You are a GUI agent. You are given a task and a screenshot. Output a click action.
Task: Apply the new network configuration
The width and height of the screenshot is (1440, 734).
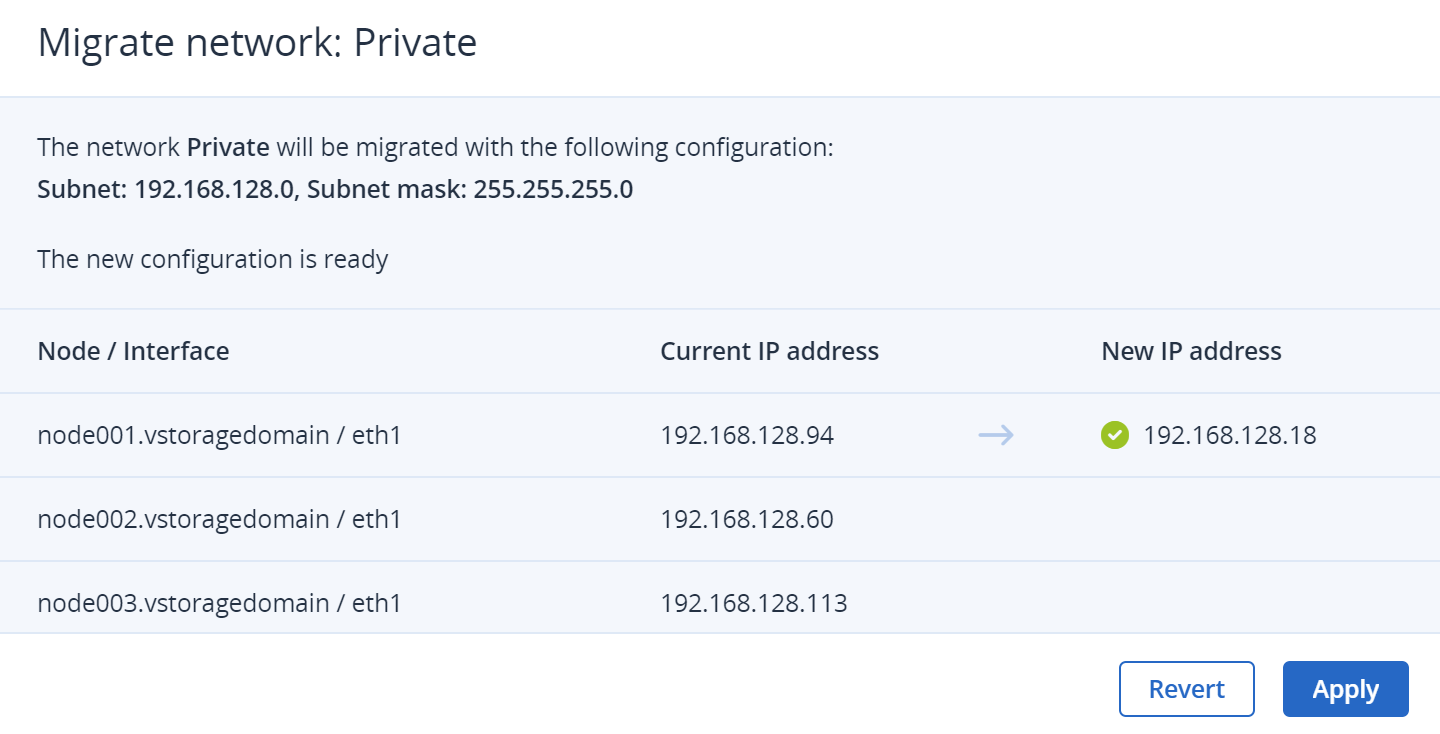tap(1345, 689)
